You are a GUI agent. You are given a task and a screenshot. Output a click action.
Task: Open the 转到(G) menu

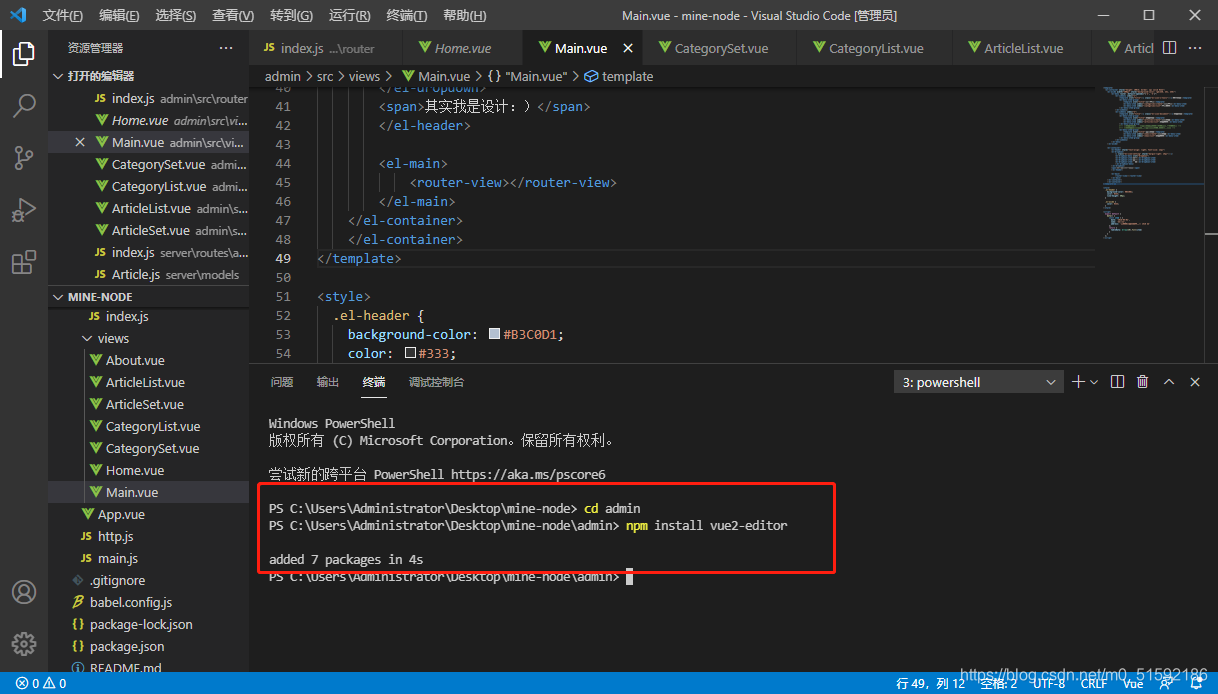point(291,16)
